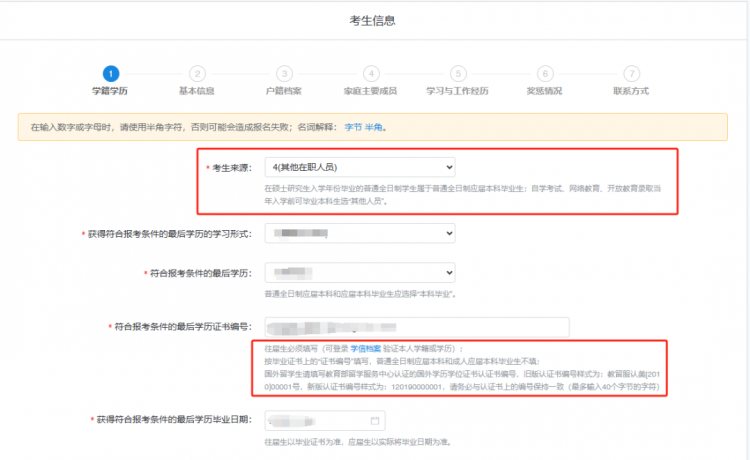The height and width of the screenshot is (460, 750).
Task: Select the step 3 circle icon
Action: coord(284,73)
